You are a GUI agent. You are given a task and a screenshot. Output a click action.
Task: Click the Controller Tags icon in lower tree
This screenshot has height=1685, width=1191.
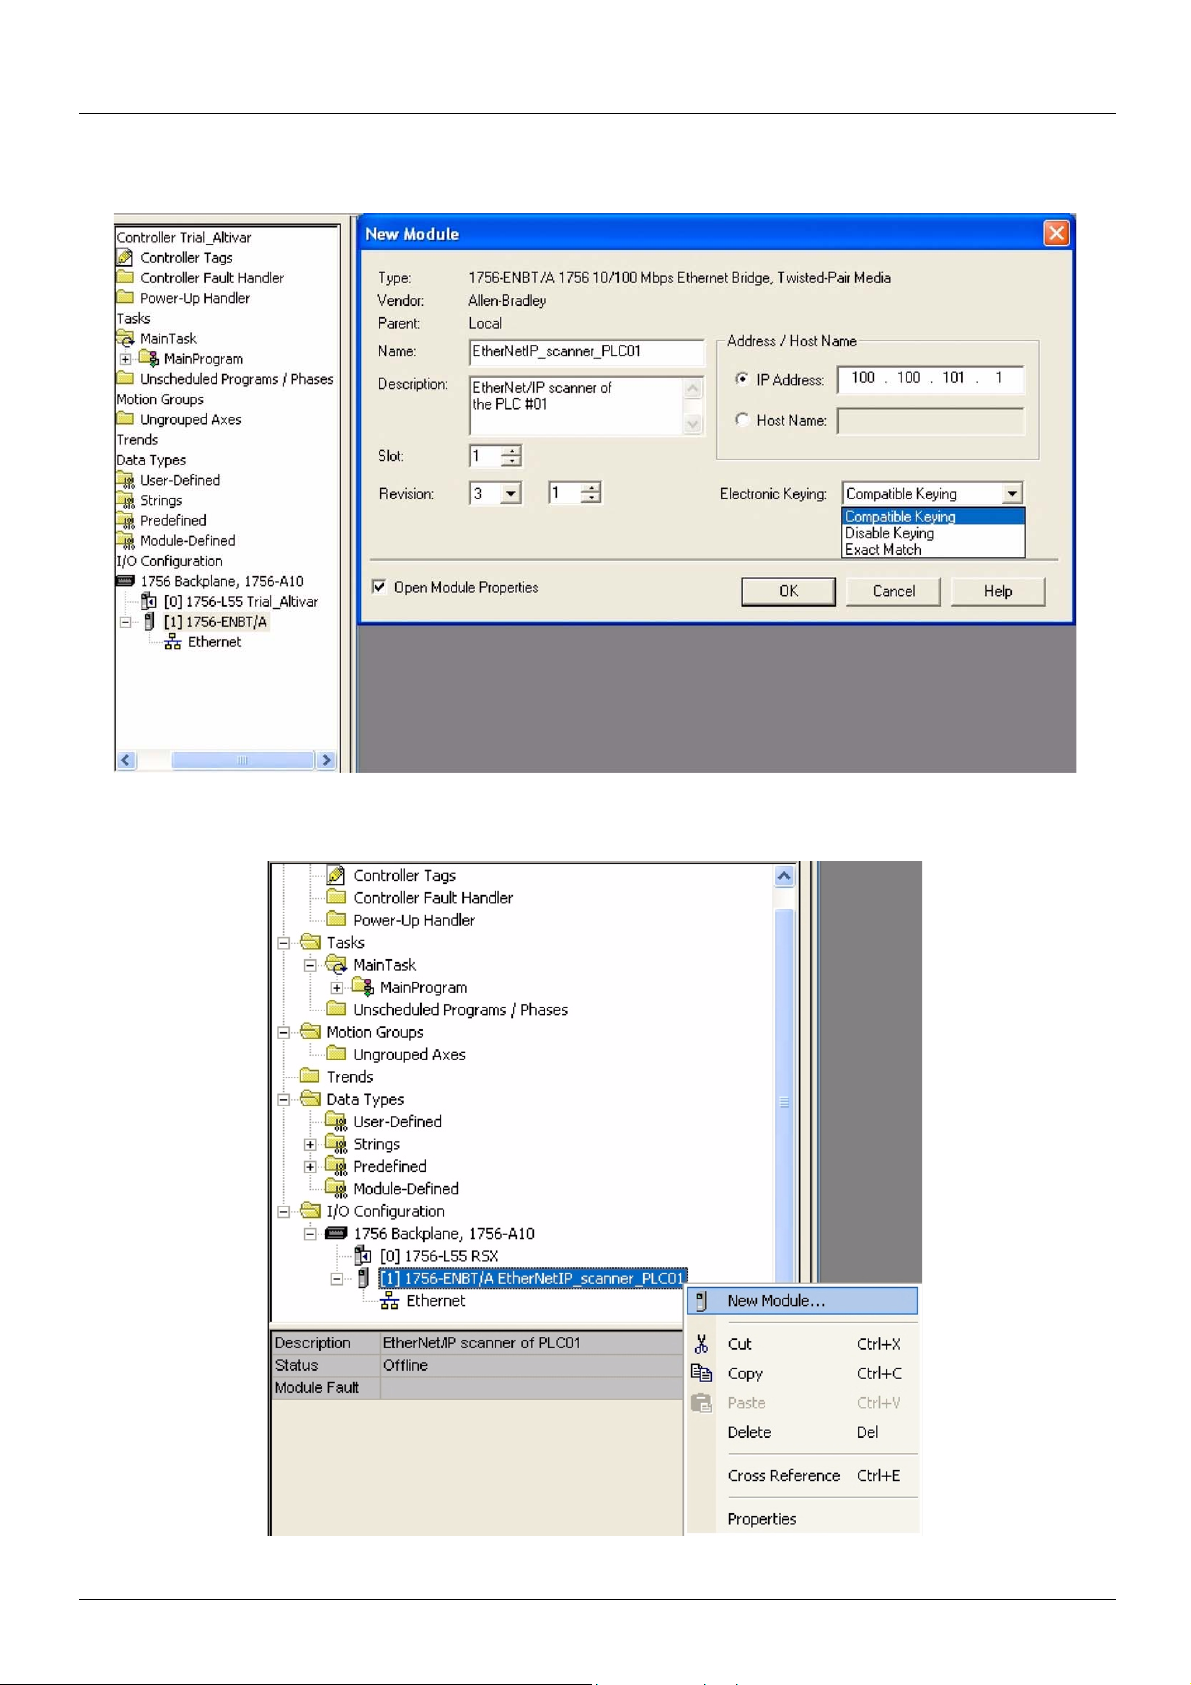click(337, 875)
